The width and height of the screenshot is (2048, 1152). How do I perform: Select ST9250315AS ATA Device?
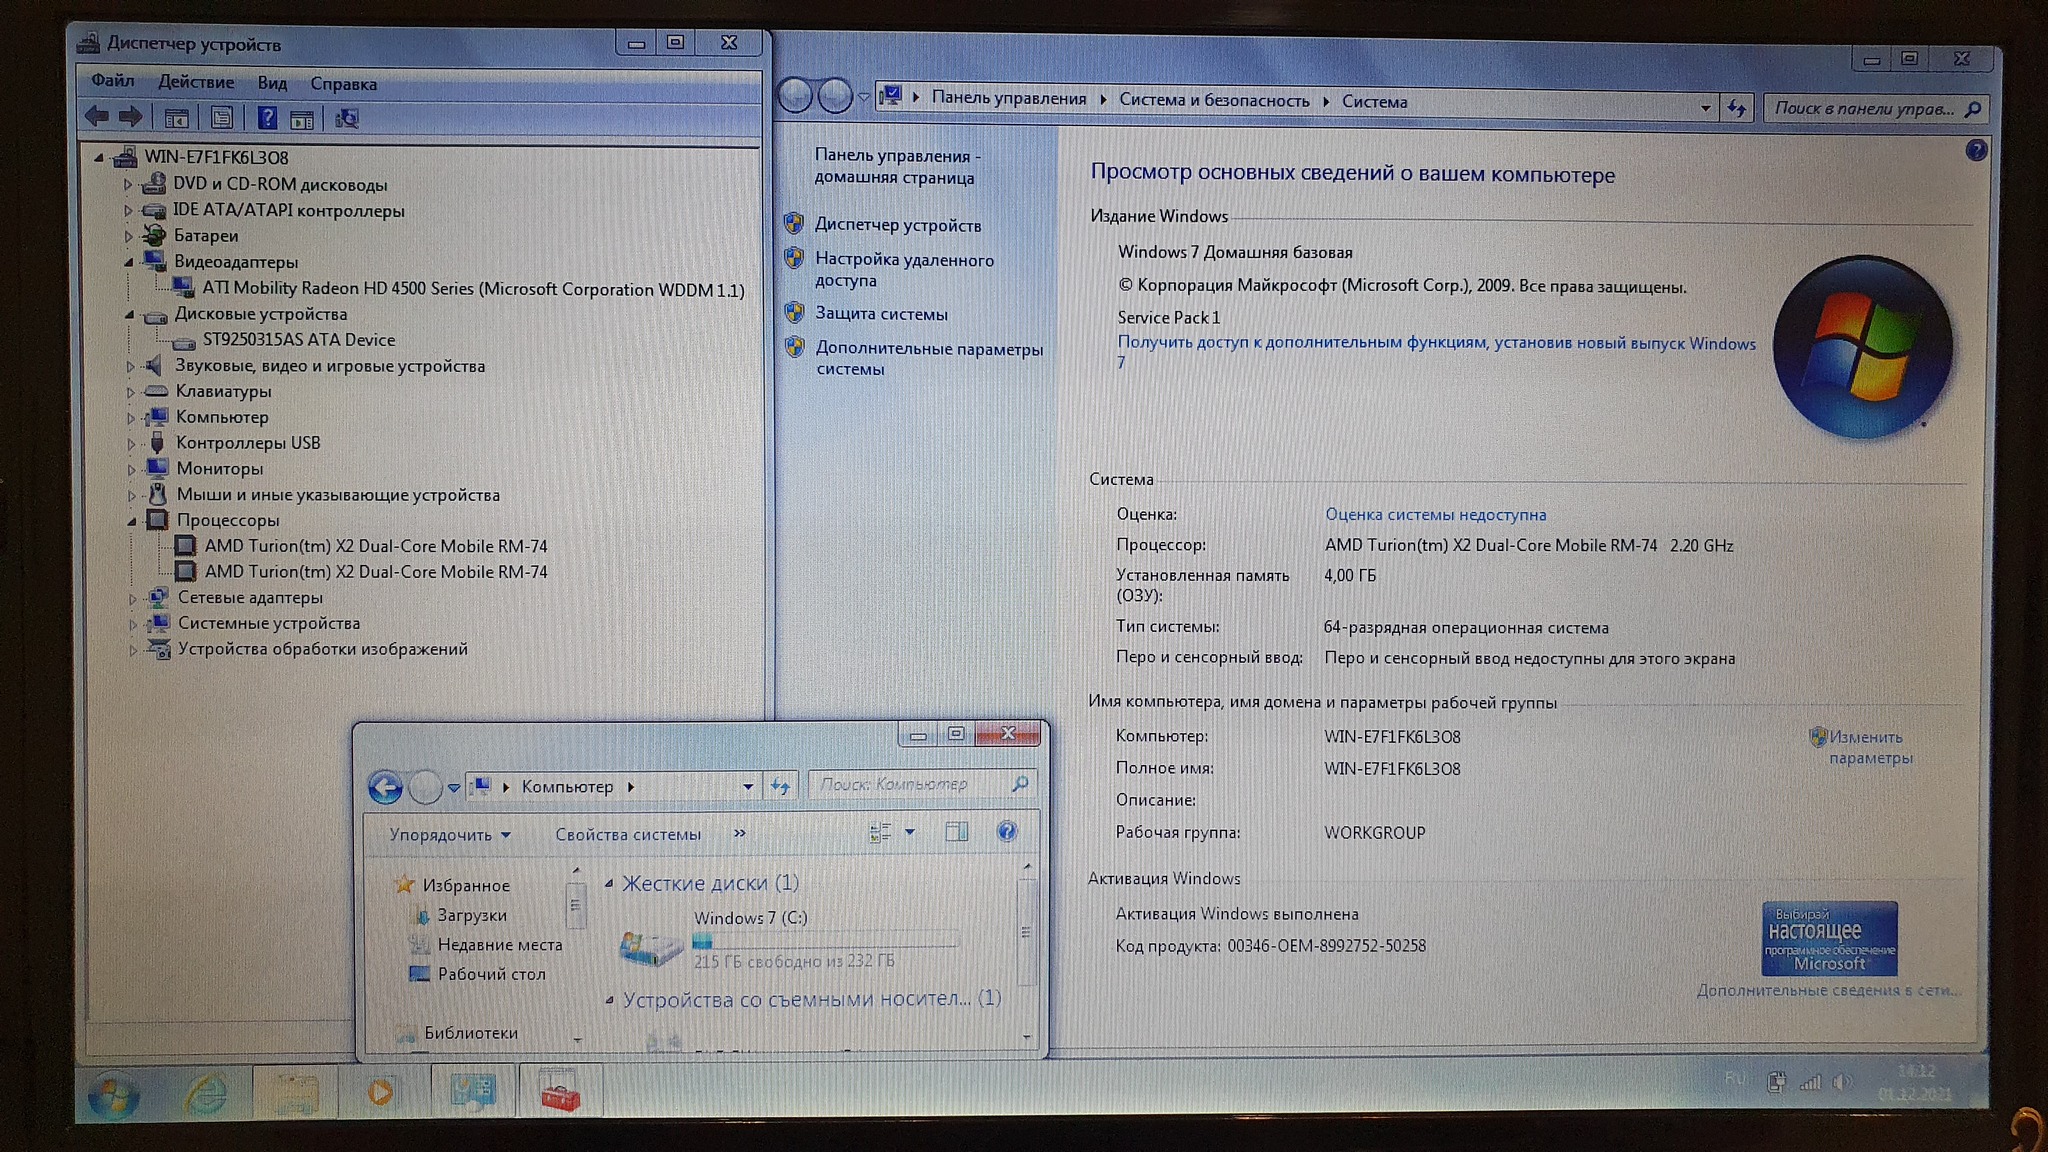coord(298,340)
